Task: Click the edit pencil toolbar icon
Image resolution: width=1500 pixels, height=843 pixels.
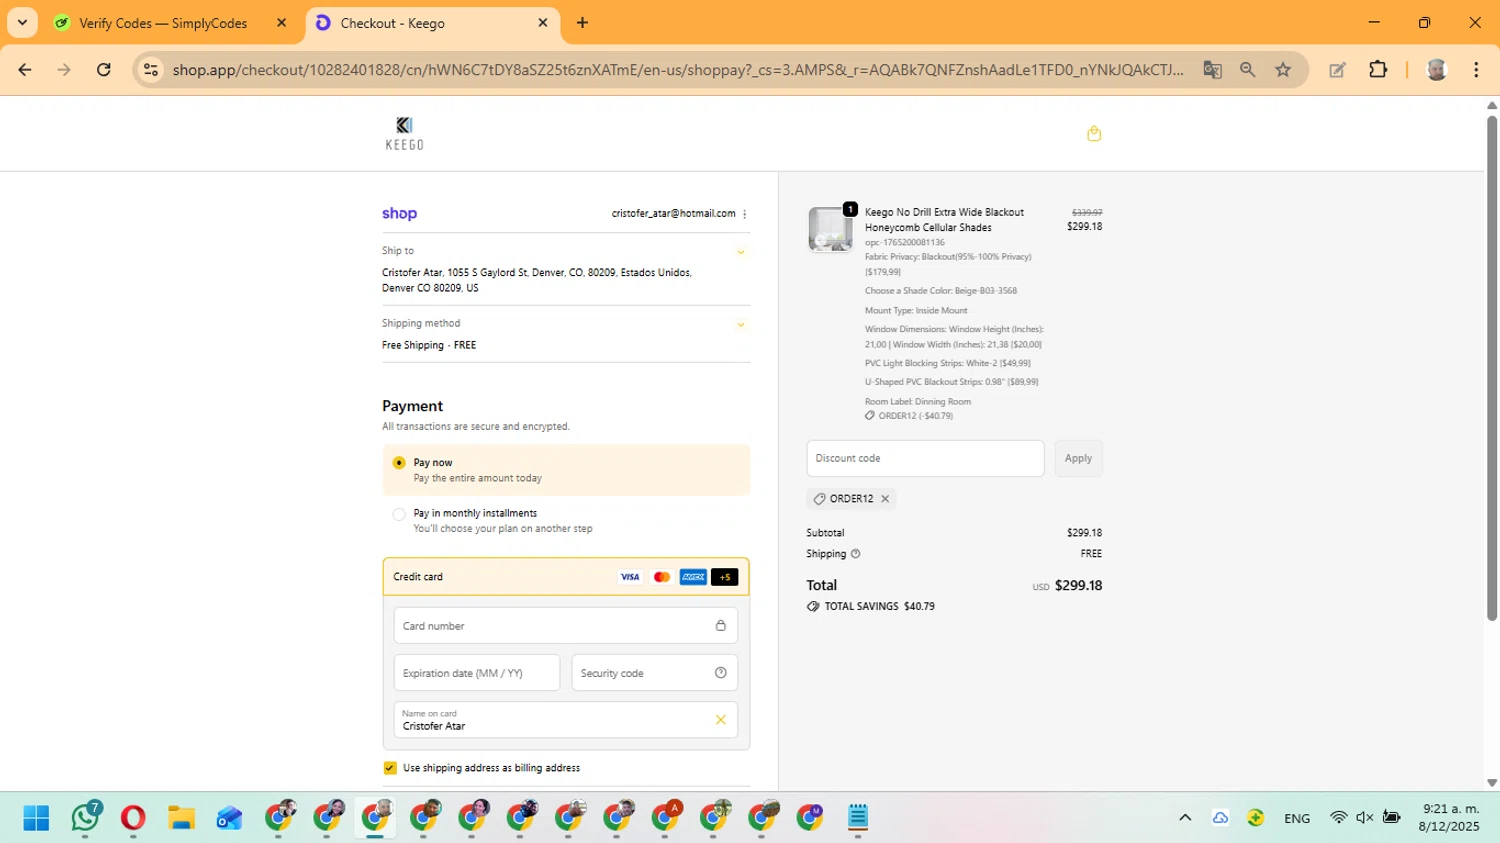Action: (x=1337, y=70)
